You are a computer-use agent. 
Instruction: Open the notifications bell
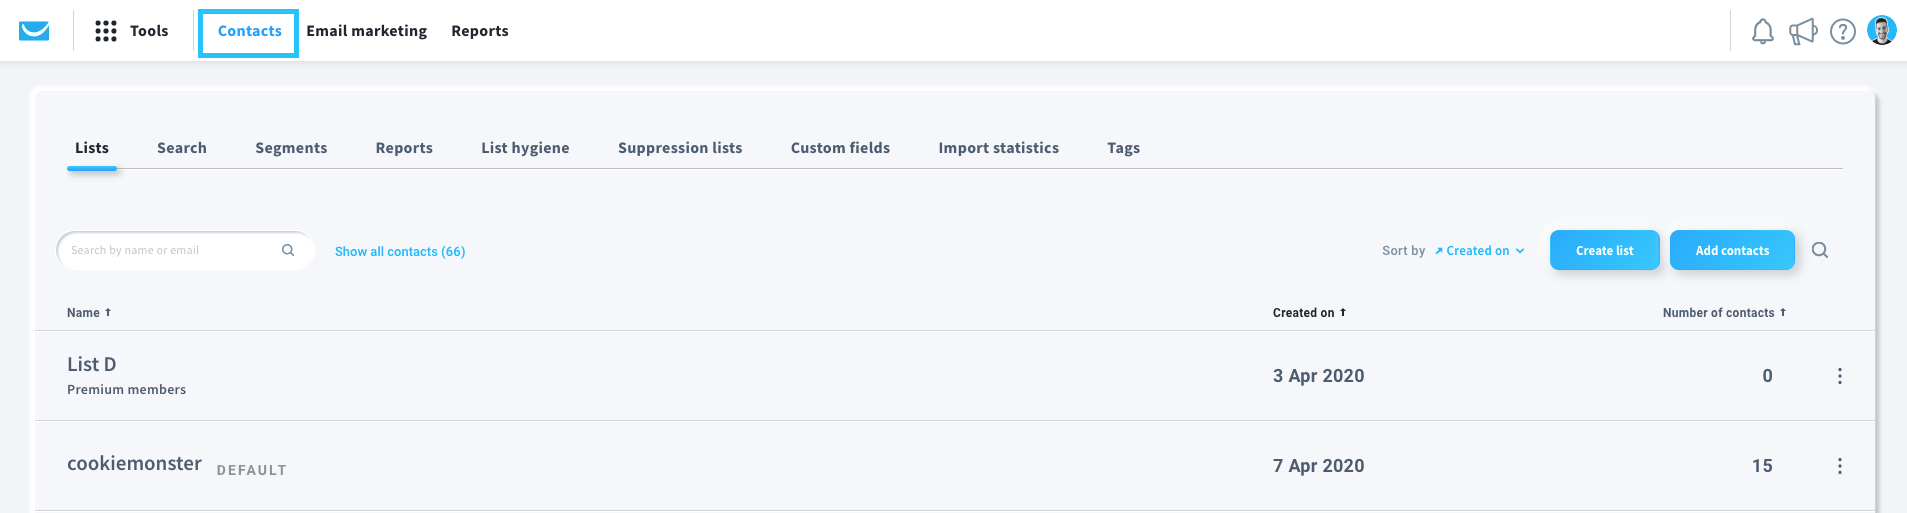[x=1763, y=32]
